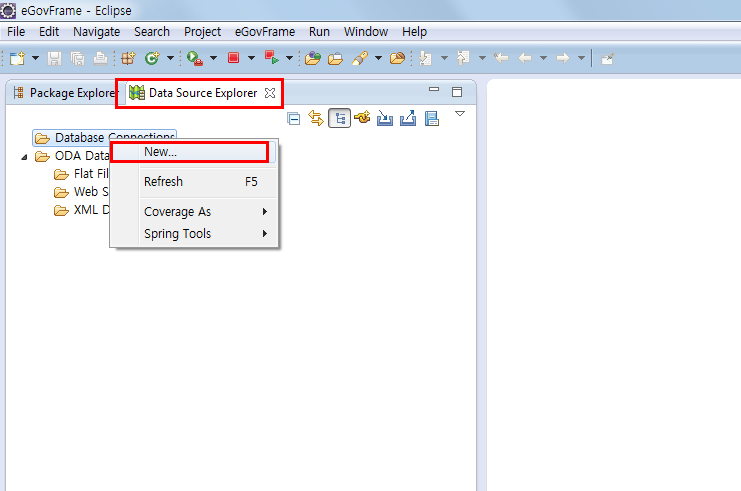Open the Data Source Explorer View Menu triangle
Image resolution: width=741 pixels, height=491 pixels.
click(x=460, y=113)
